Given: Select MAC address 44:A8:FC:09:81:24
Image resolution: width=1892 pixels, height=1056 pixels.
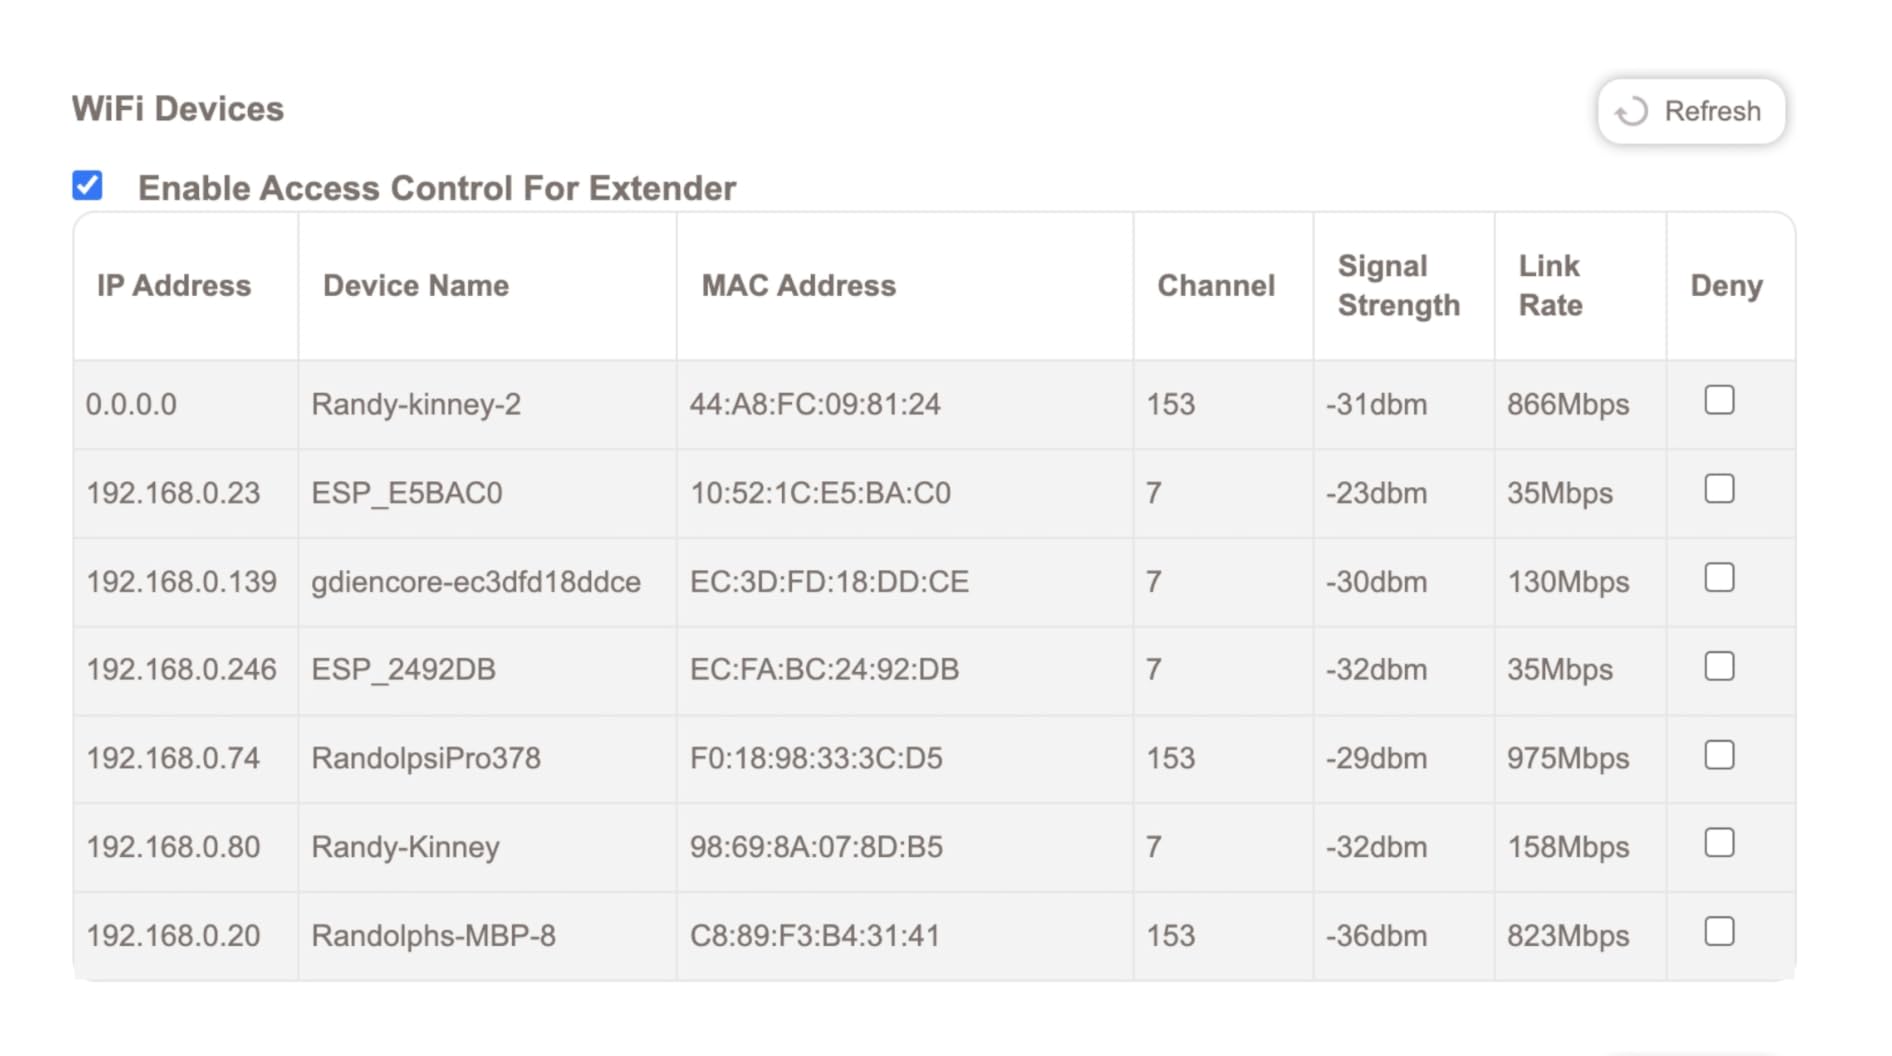Looking at the screenshot, I should click(x=815, y=405).
